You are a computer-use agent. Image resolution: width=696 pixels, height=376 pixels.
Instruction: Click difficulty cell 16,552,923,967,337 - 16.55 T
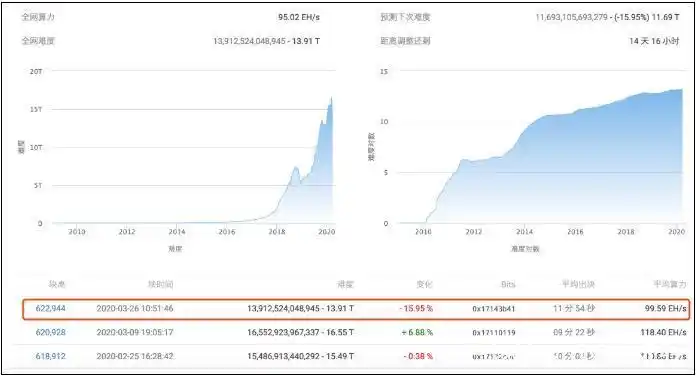click(301, 332)
